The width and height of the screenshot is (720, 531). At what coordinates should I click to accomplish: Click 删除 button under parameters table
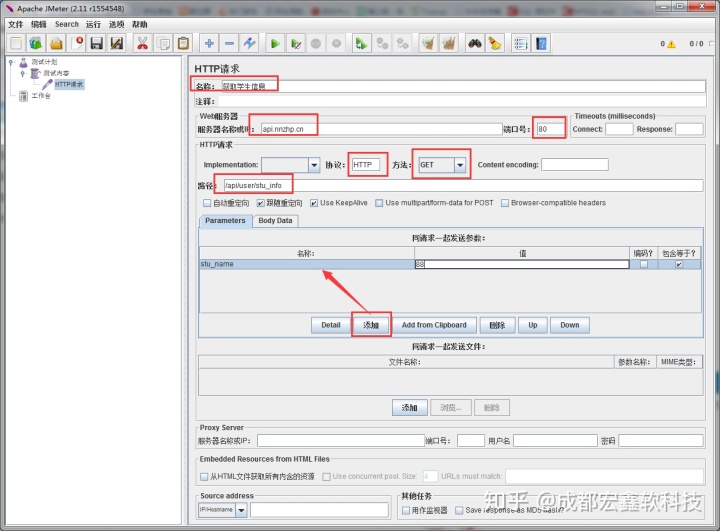point(497,325)
